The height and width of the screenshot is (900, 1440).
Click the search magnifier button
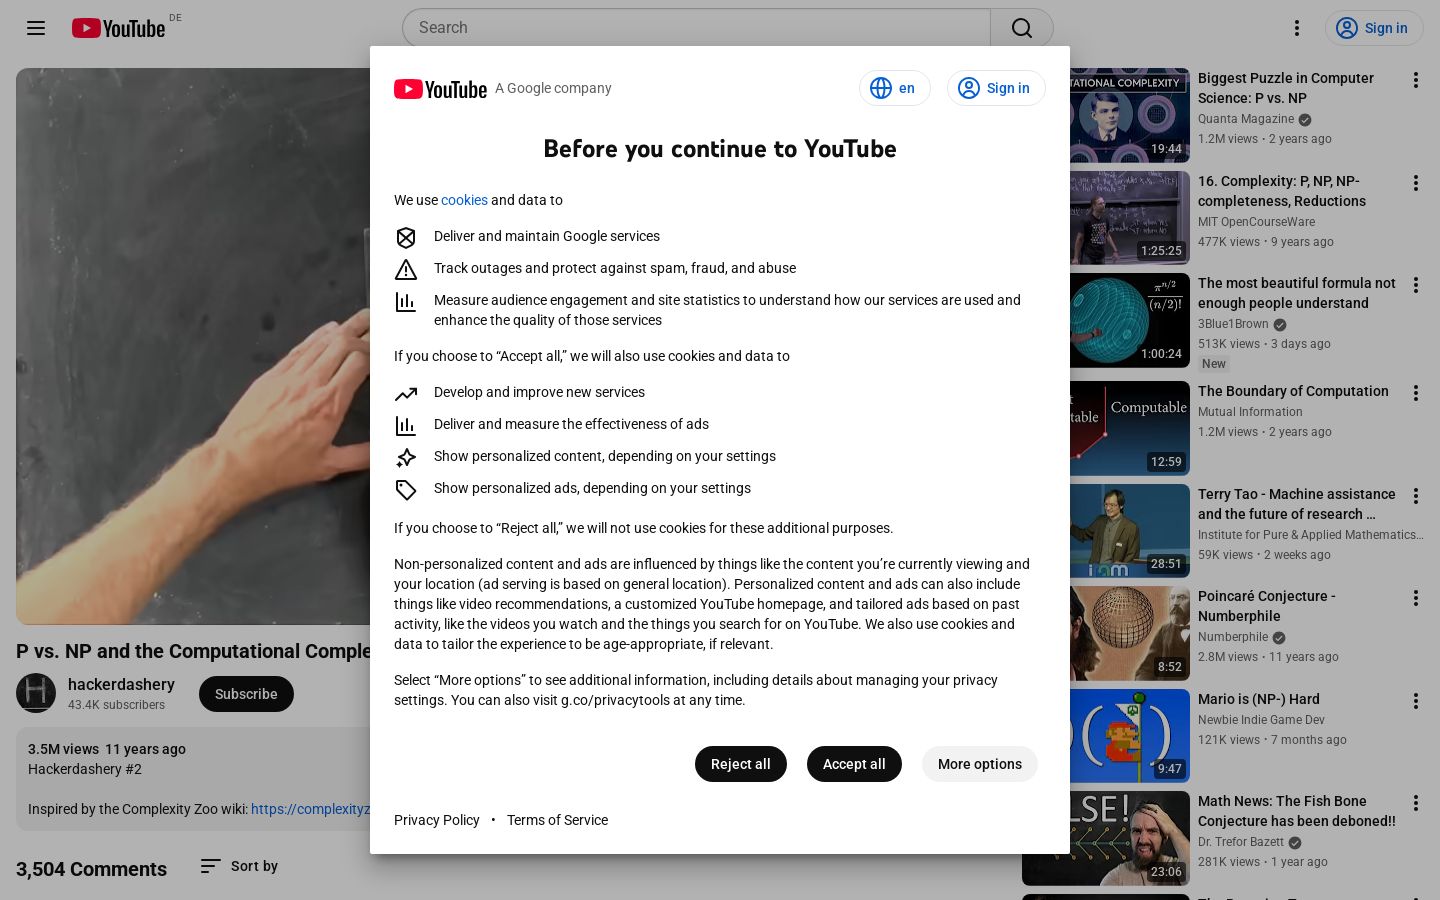coord(1021,28)
